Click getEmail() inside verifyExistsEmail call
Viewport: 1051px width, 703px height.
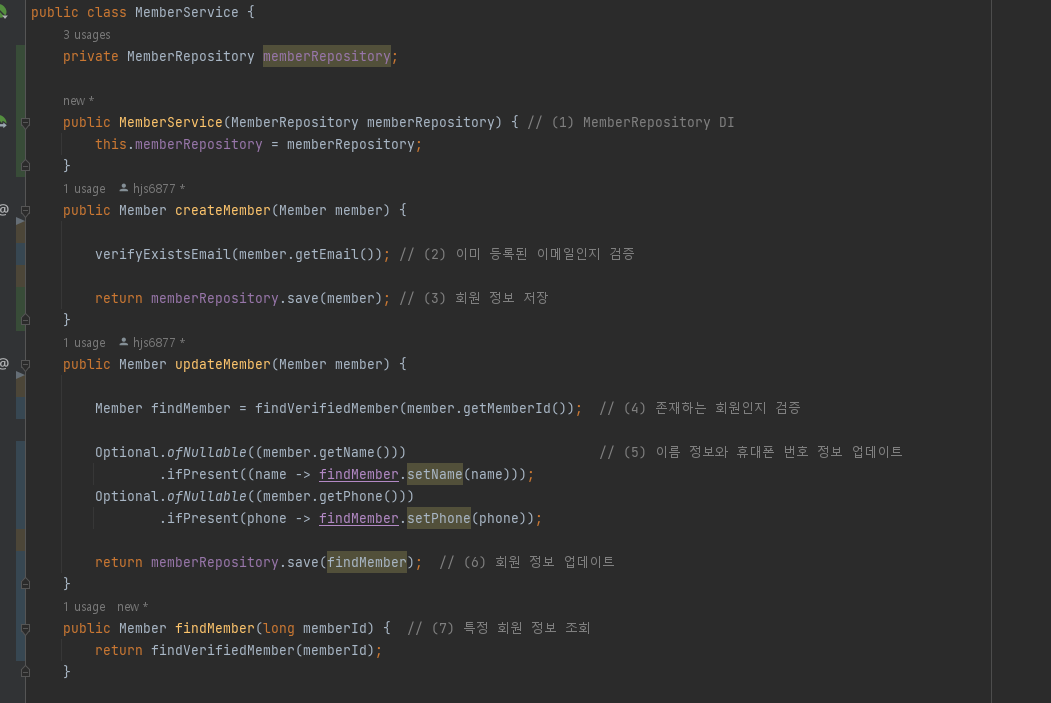tap(334, 254)
